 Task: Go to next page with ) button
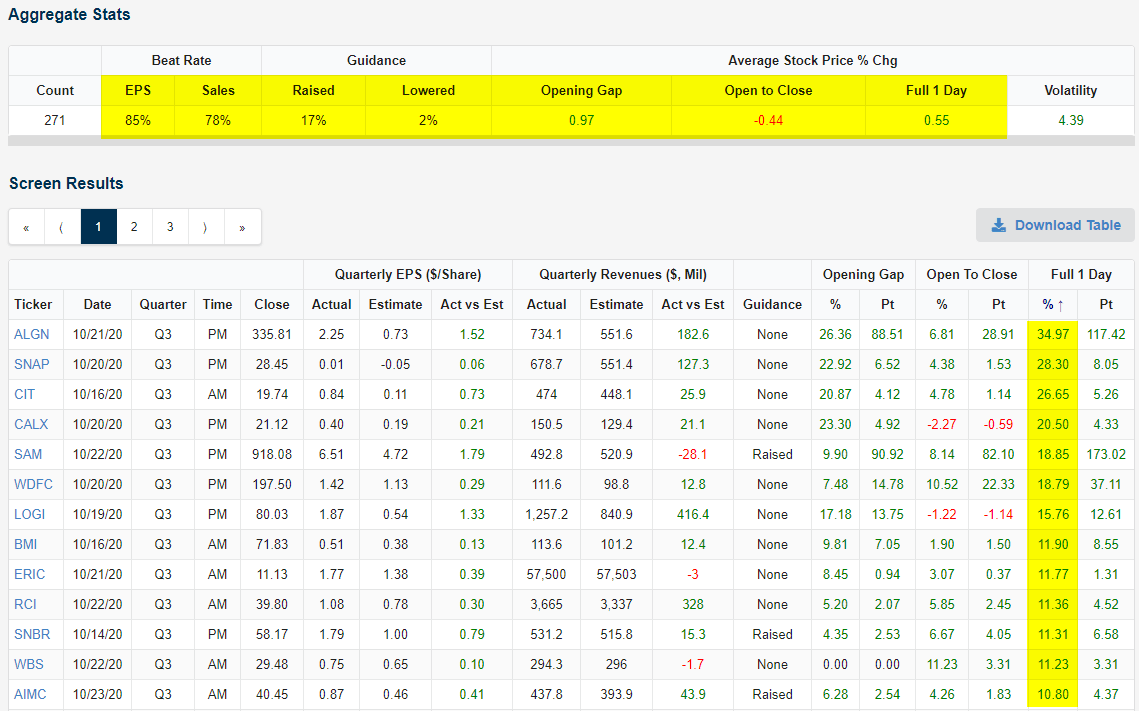point(206,227)
